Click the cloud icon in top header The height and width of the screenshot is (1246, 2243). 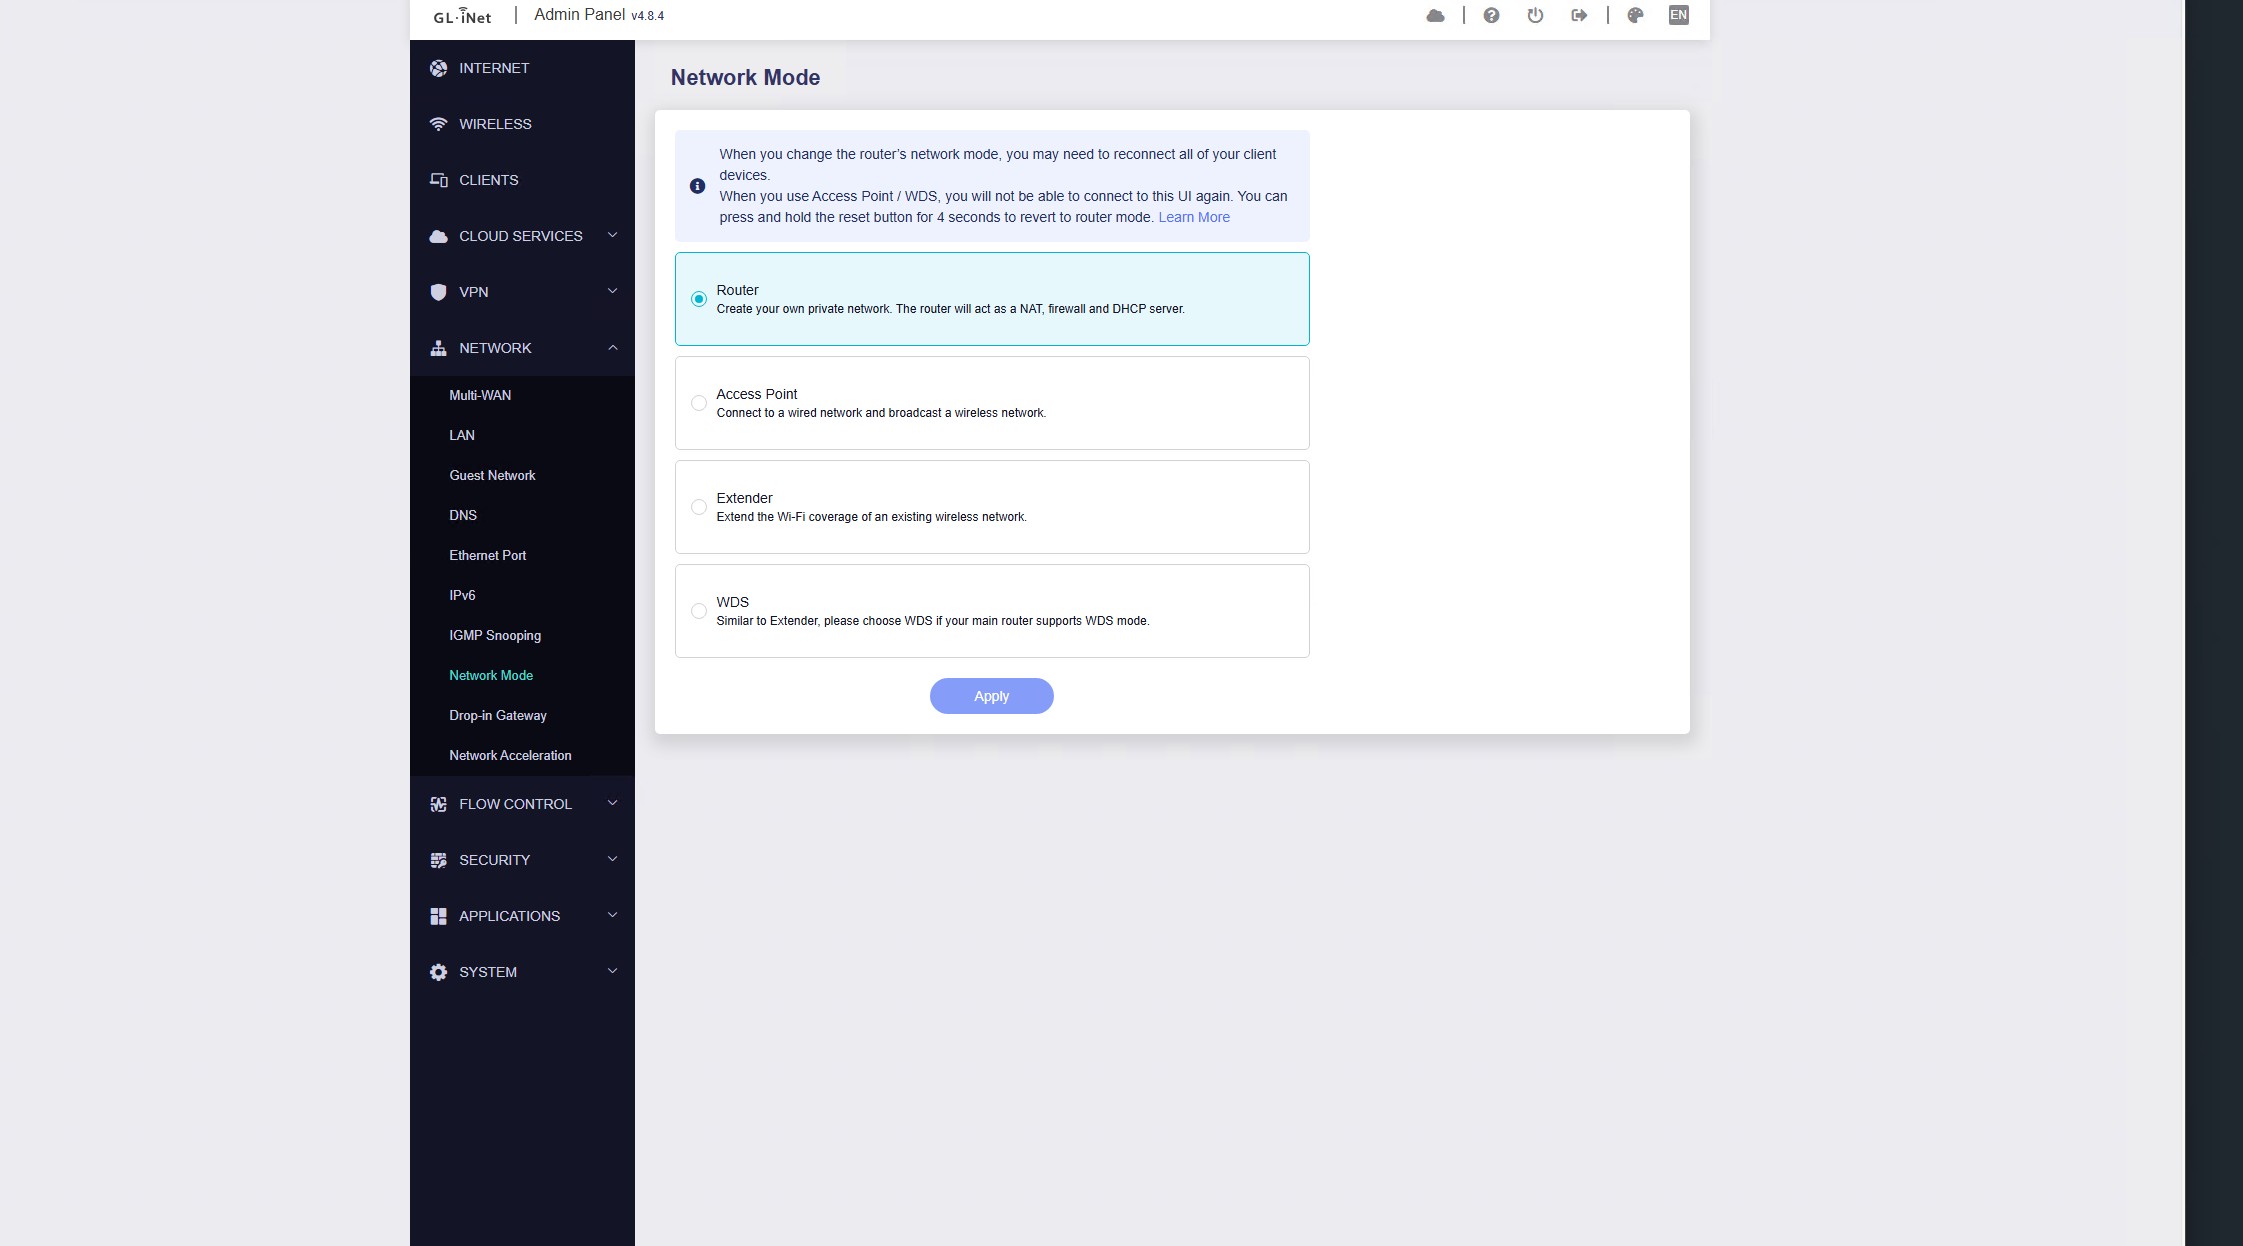tap(1435, 15)
